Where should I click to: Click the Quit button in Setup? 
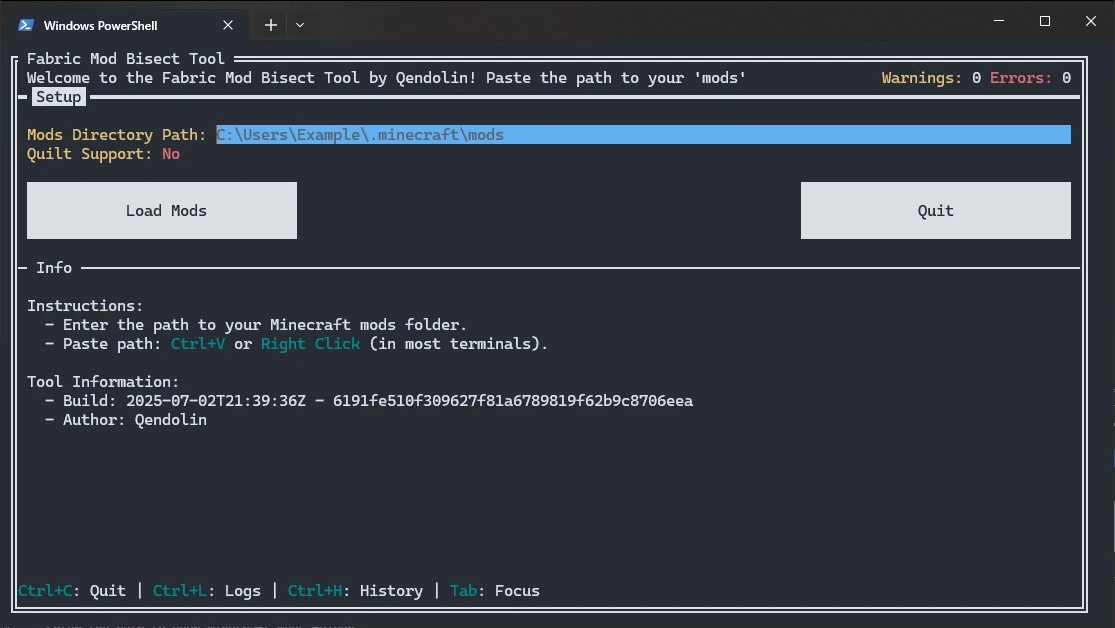(x=935, y=211)
